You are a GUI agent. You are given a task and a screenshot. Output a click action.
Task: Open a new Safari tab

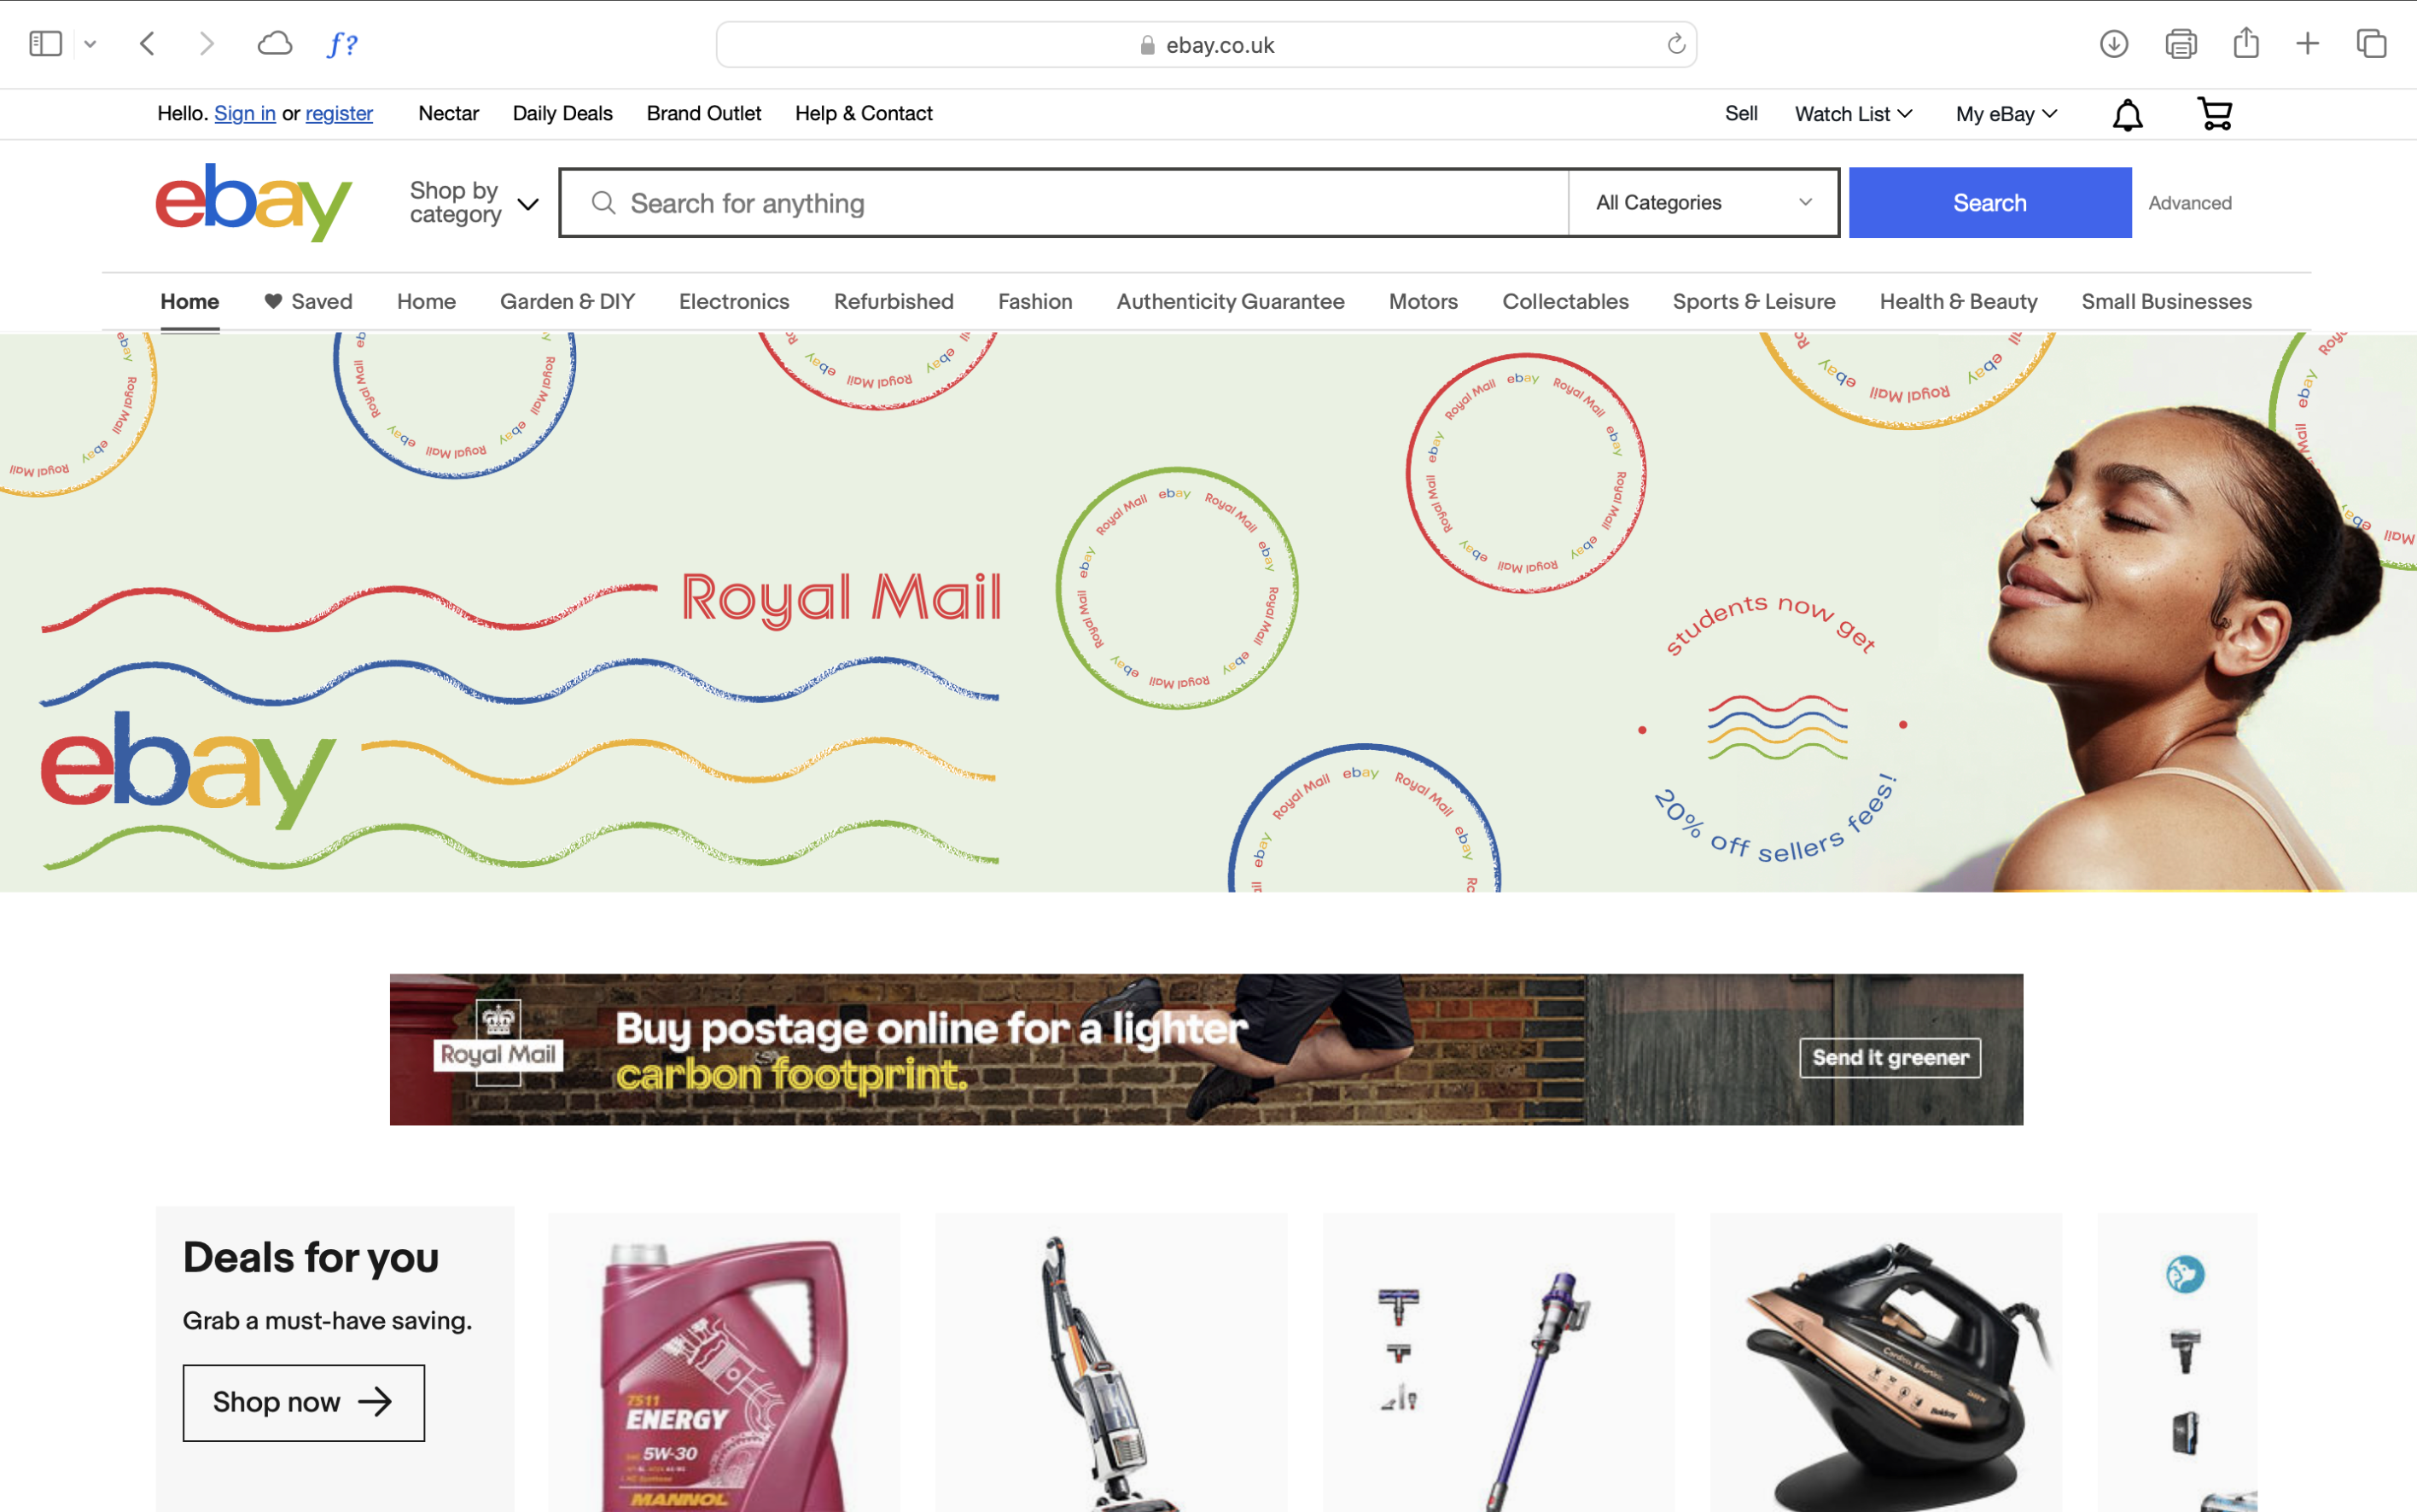pyautogui.click(x=2307, y=44)
